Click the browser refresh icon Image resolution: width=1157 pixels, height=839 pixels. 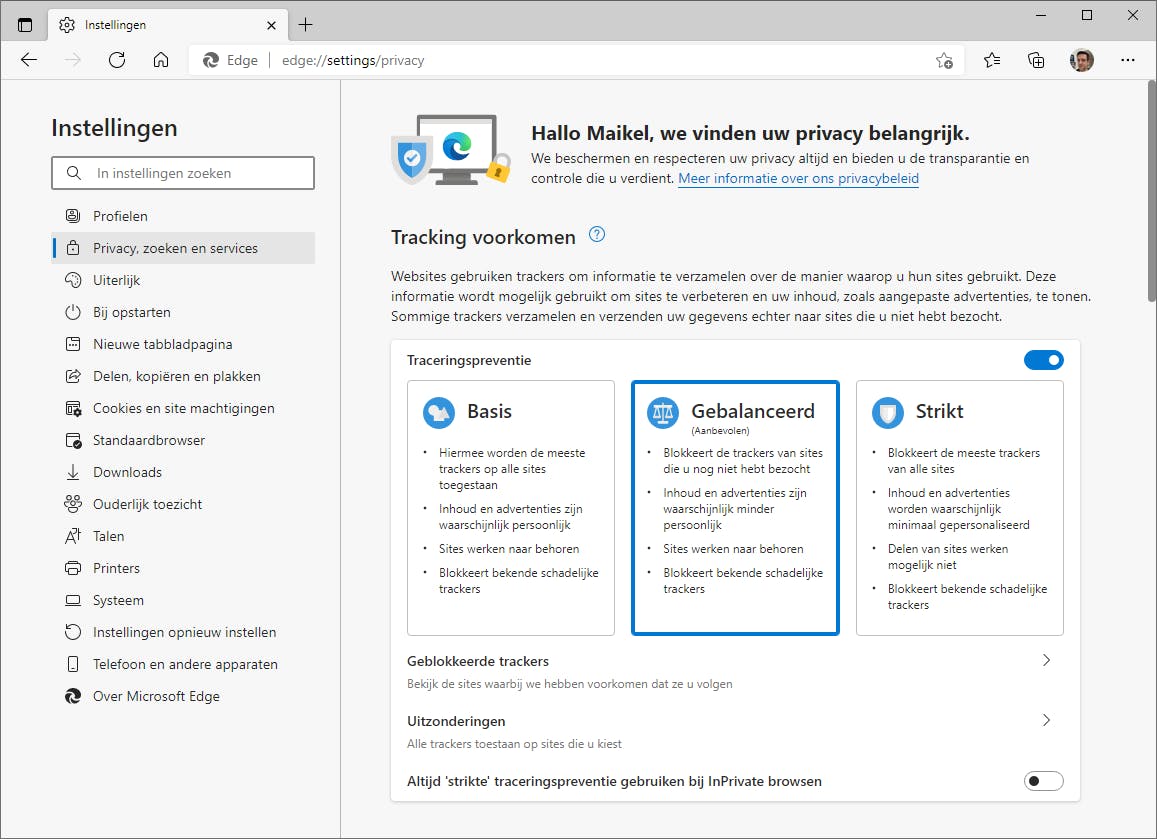pyautogui.click(x=117, y=60)
